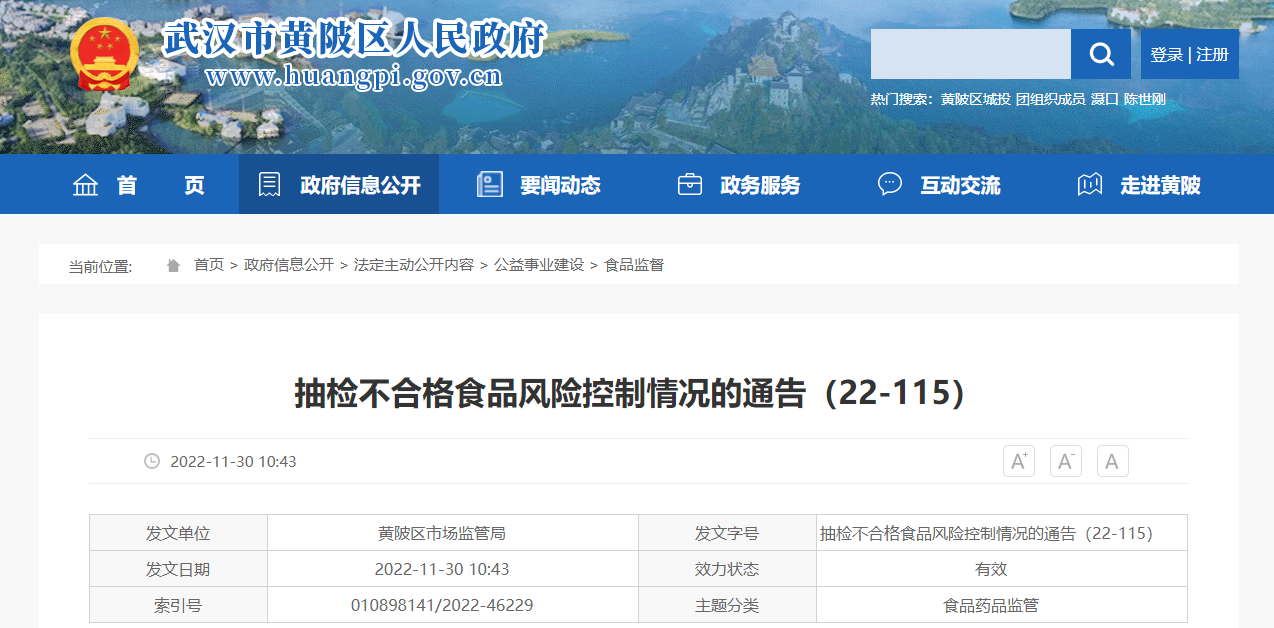Increase font size with A+ button
The image size is (1274, 628).
coord(1019,461)
